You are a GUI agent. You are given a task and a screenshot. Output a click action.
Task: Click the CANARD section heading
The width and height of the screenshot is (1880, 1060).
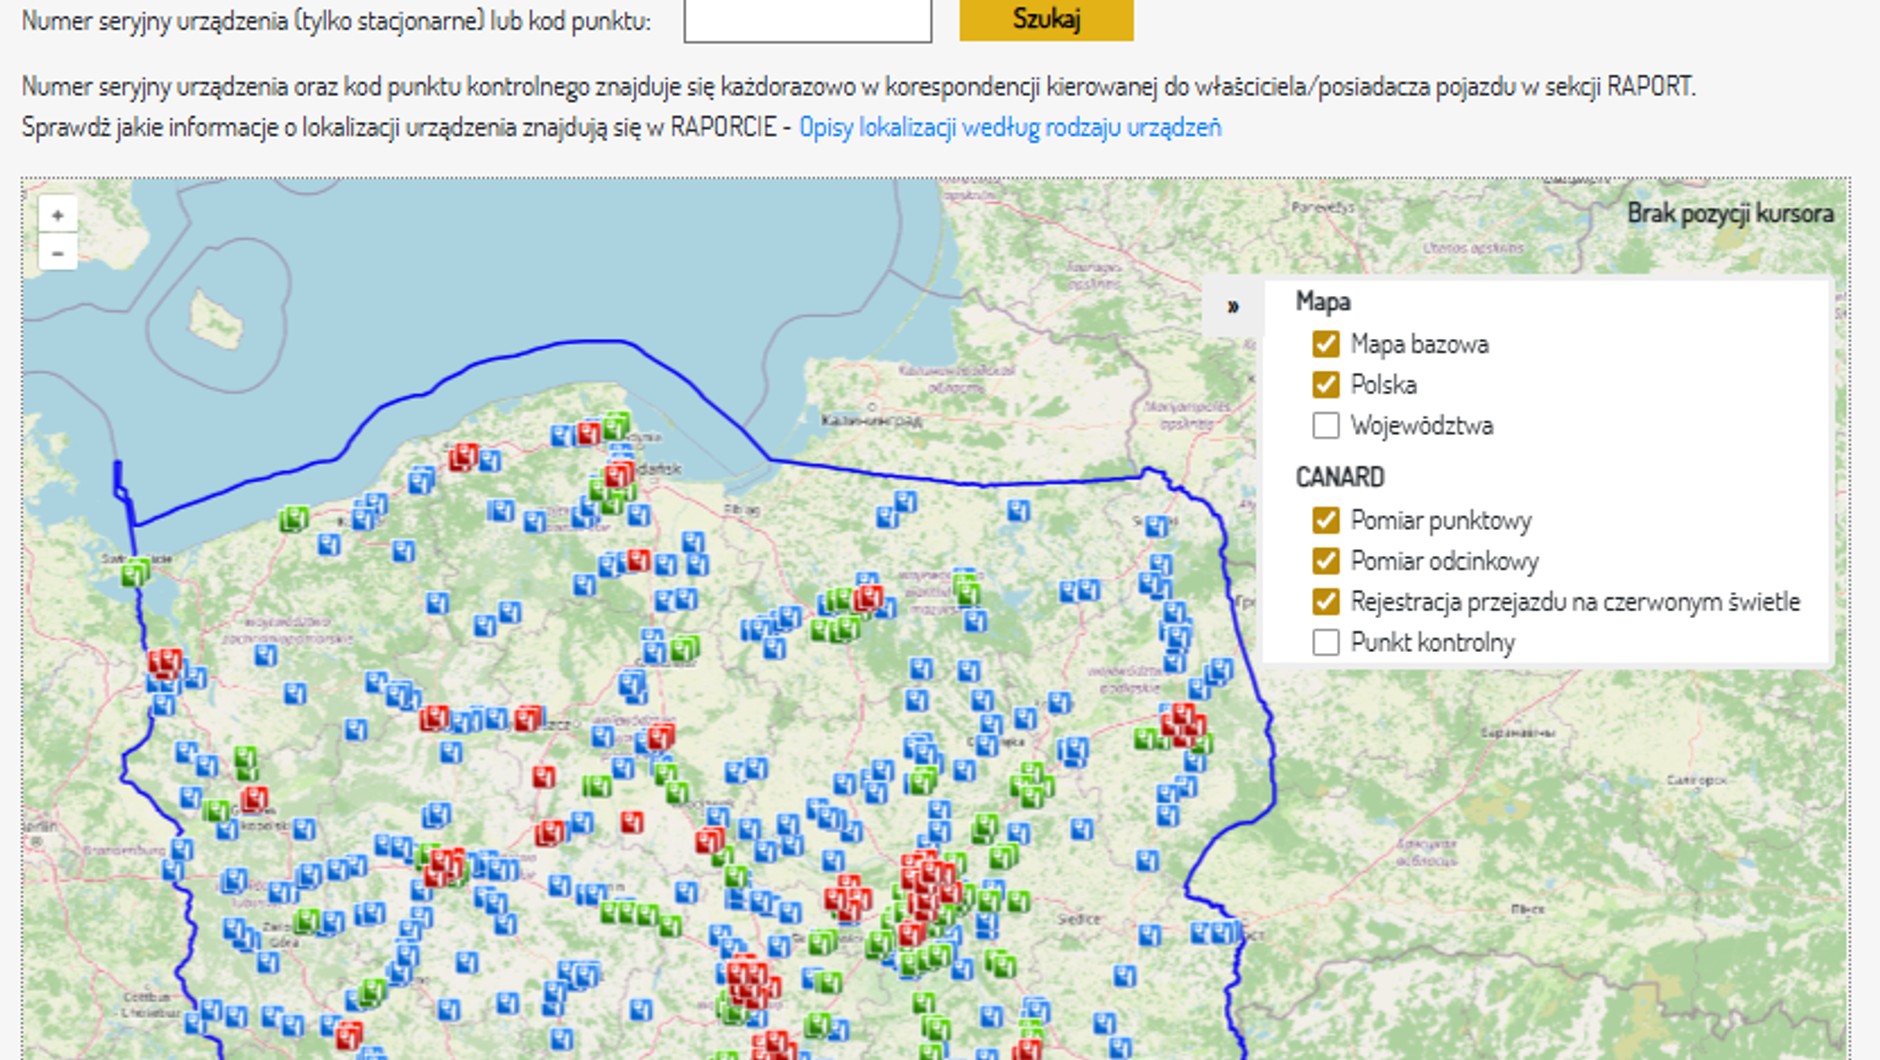(1340, 477)
